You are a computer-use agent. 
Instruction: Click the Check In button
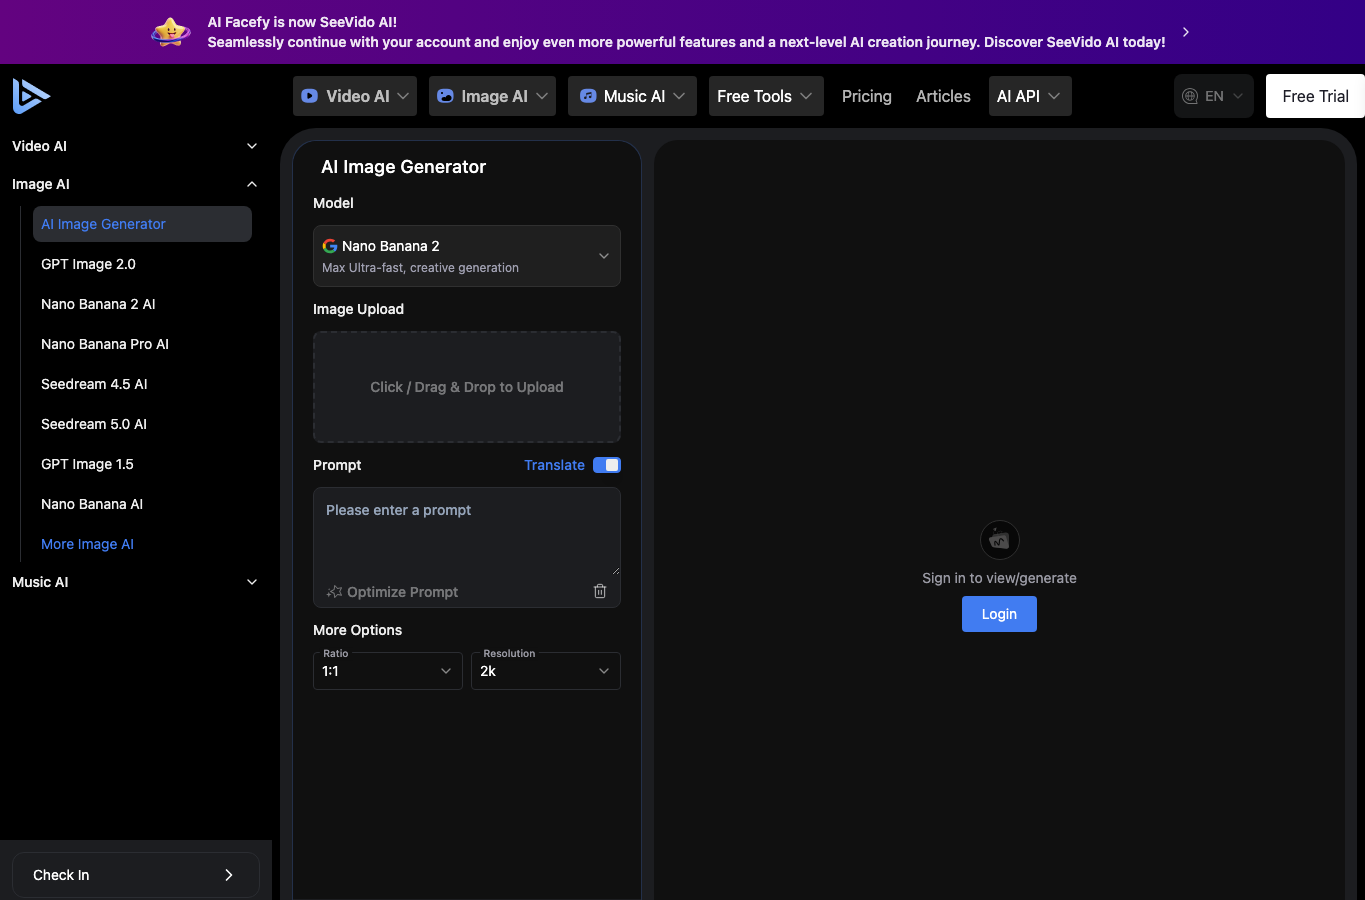[x=136, y=875]
